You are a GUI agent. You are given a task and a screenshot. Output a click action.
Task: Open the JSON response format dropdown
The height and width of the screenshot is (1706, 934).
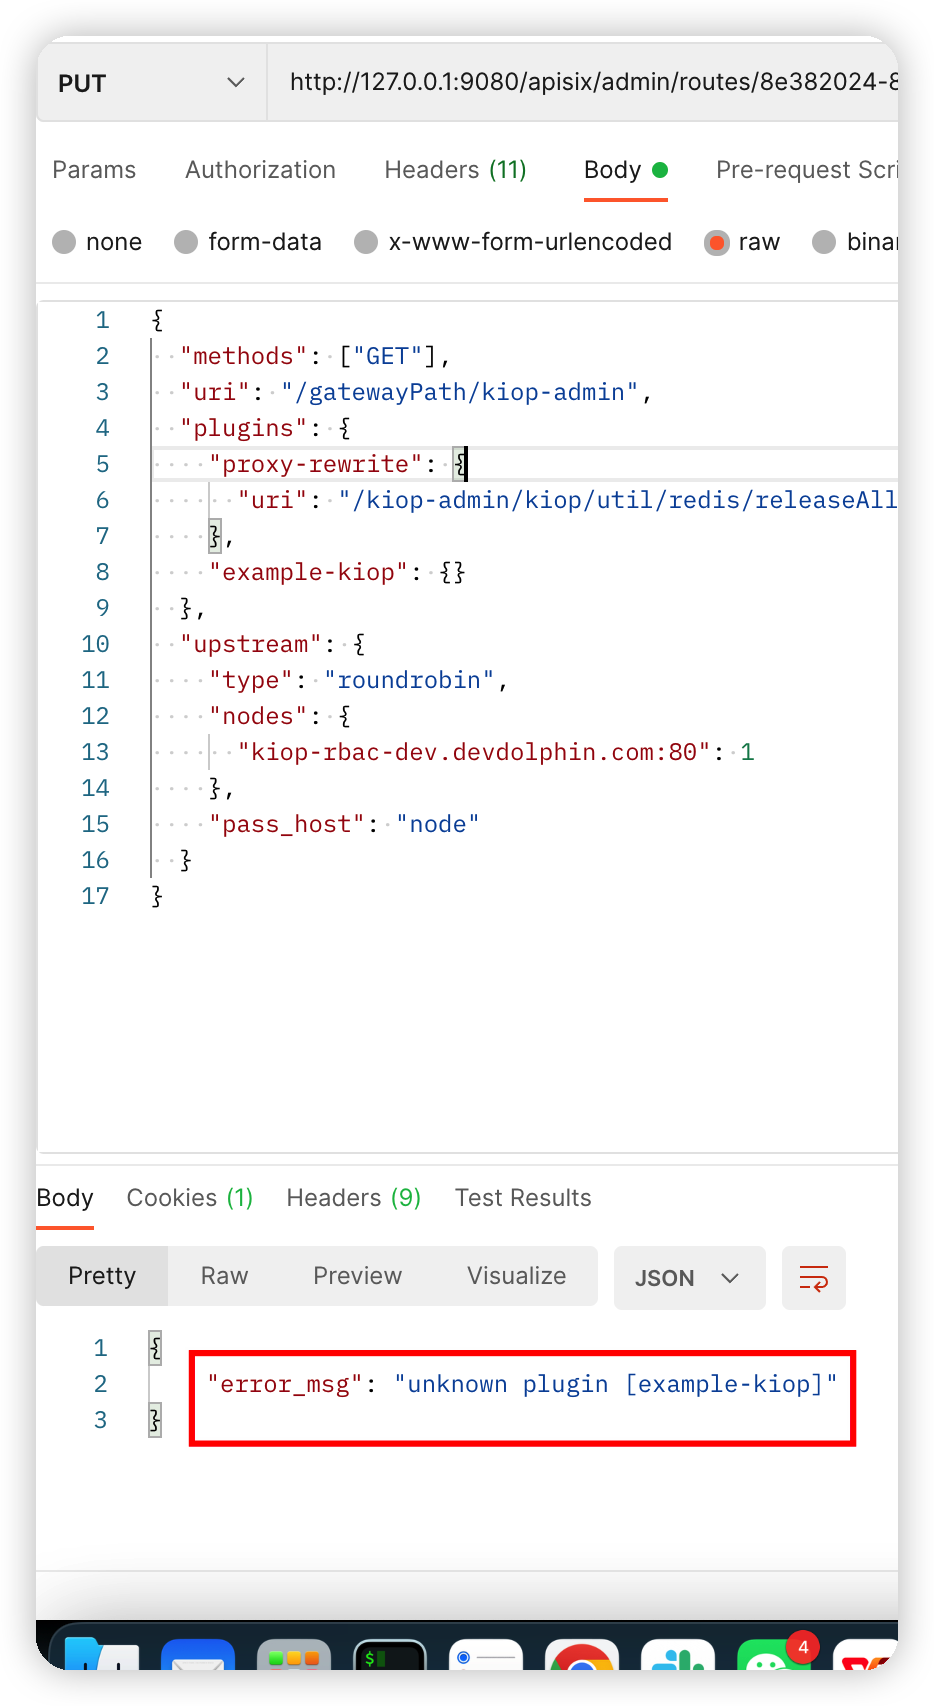pyautogui.click(x=689, y=1278)
